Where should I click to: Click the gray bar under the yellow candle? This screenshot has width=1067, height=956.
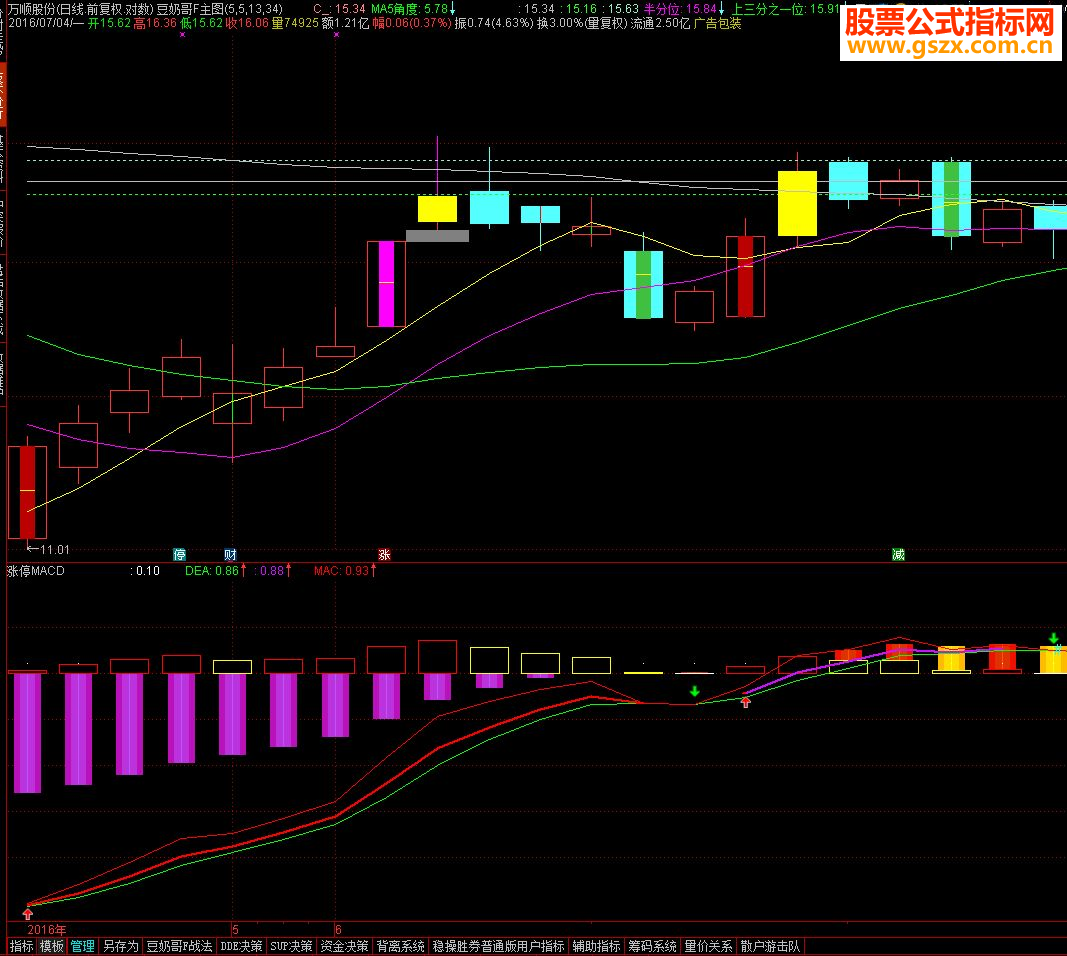437,236
